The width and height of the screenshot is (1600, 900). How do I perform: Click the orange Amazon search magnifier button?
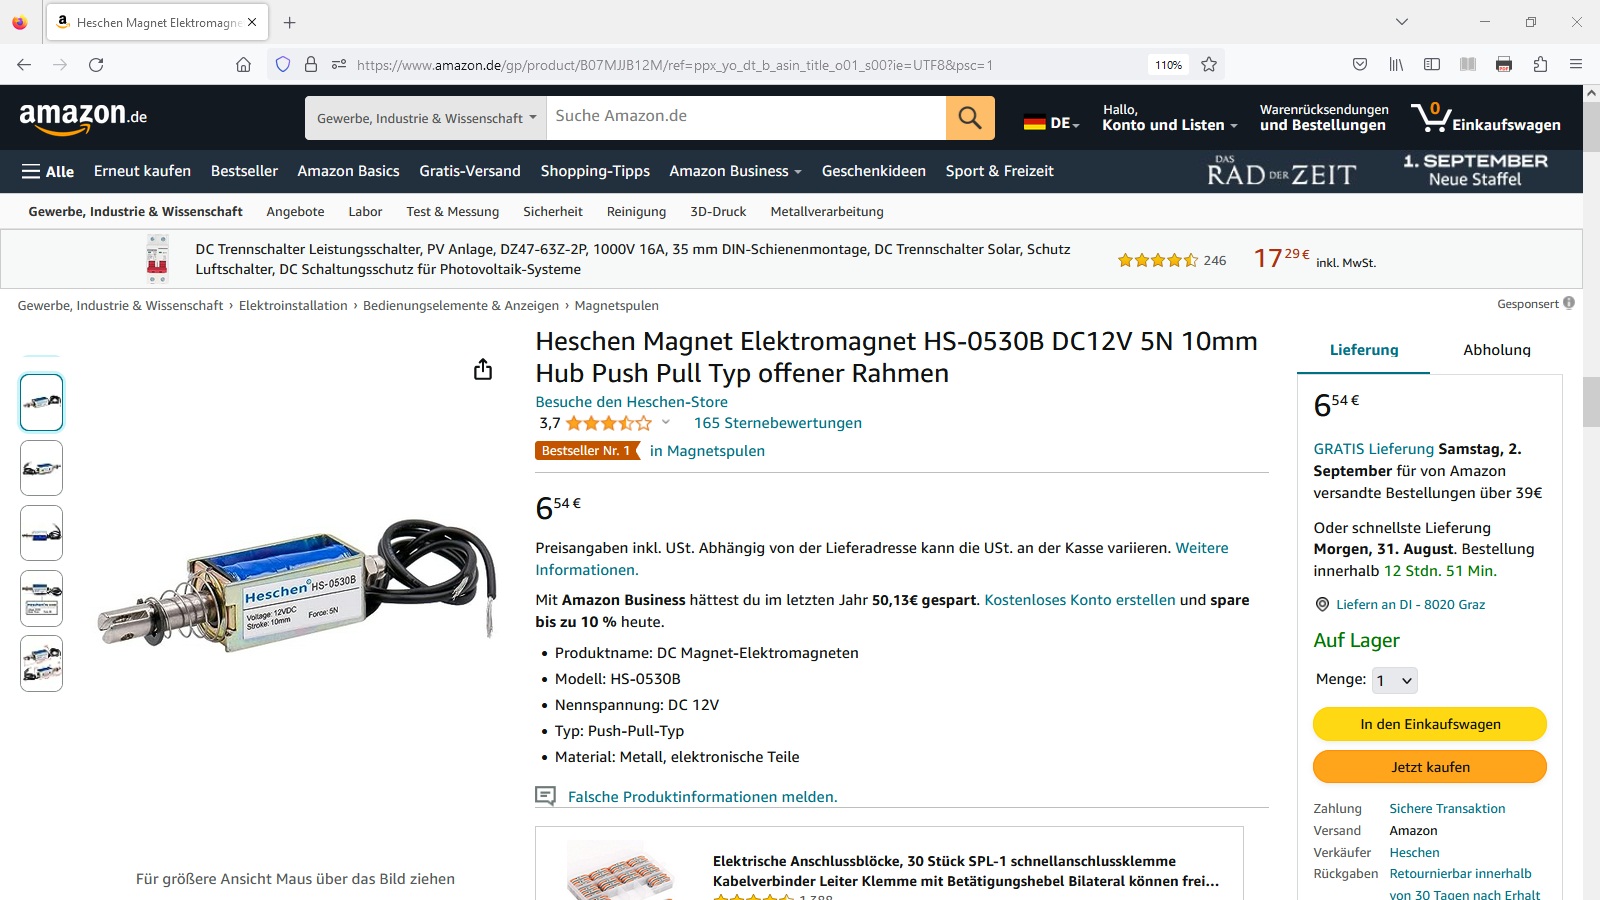point(970,118)
